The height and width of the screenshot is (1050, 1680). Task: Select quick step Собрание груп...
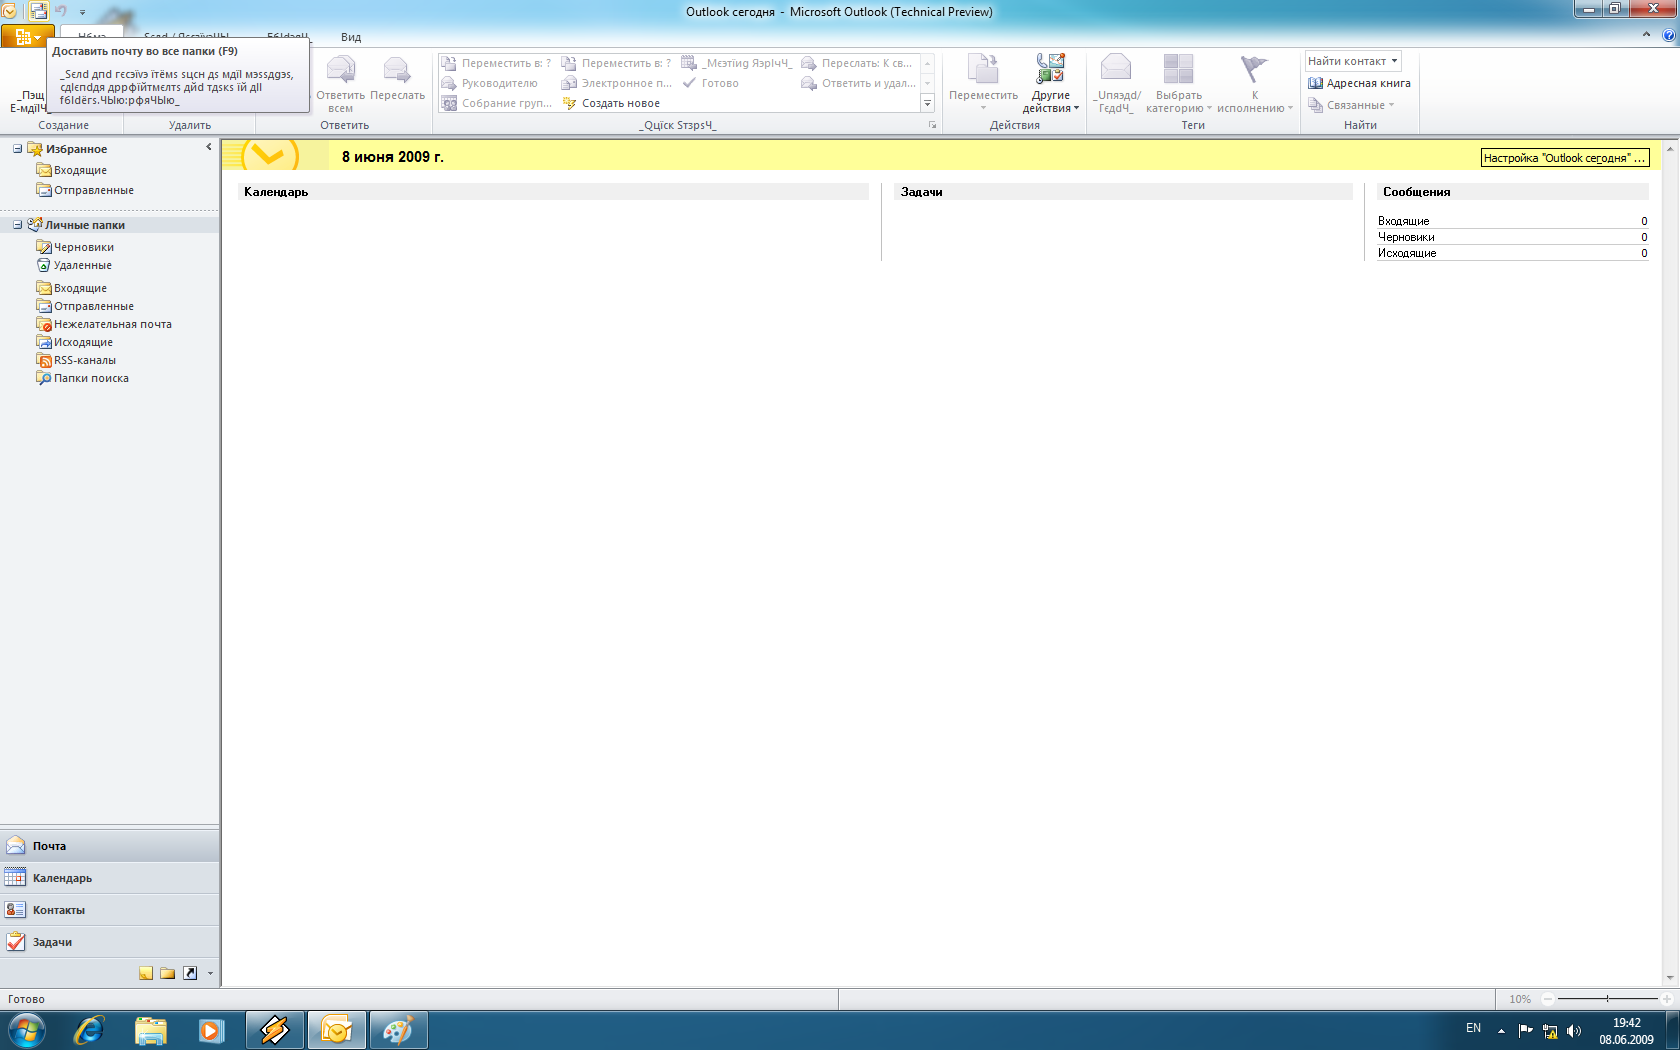[497, 103]
